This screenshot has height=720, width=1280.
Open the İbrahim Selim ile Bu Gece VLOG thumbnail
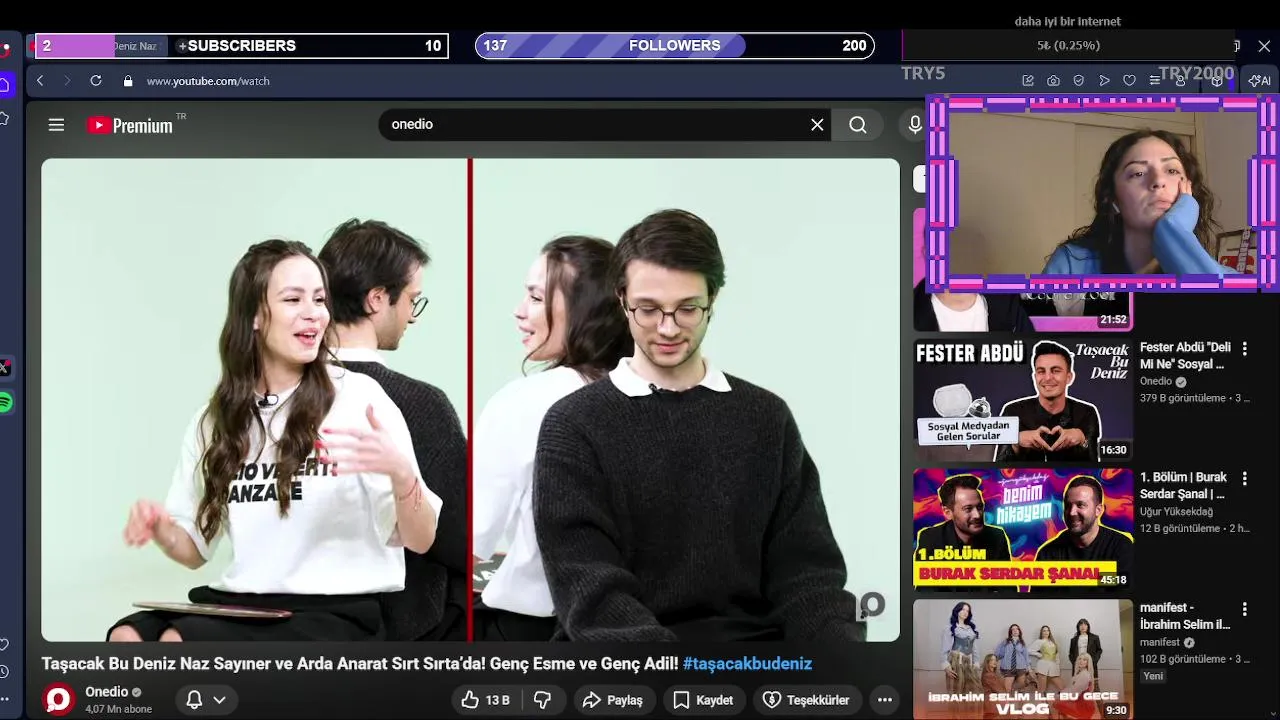pyautogui.click(x=1023, y=660)
